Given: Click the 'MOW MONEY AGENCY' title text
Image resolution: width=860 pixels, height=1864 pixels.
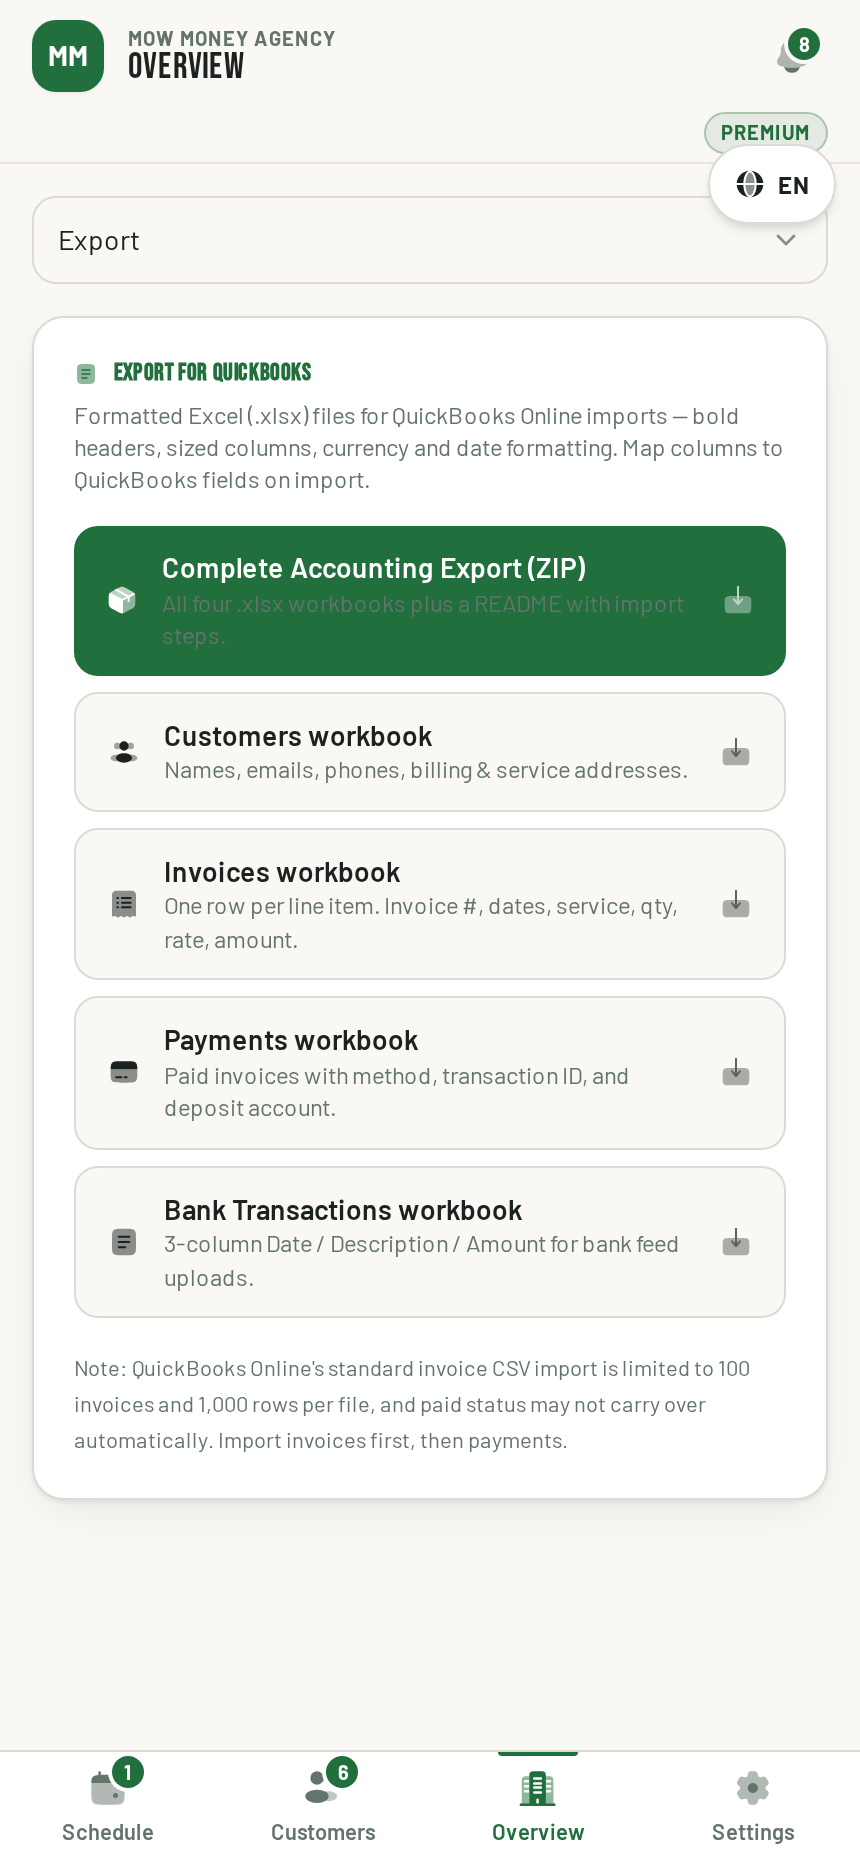Looking at the screenshot, I should tap(231, 39).
